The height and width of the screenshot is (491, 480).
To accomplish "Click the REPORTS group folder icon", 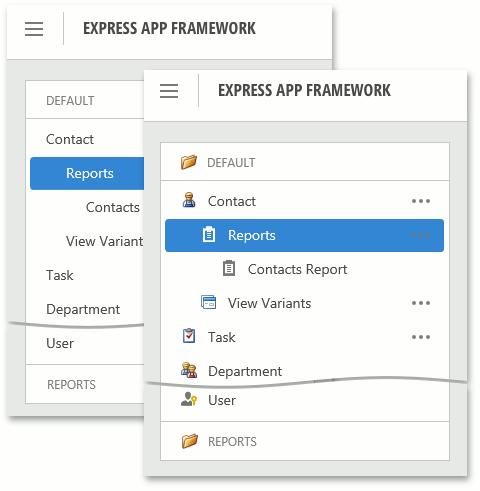I will coord(190,441).
